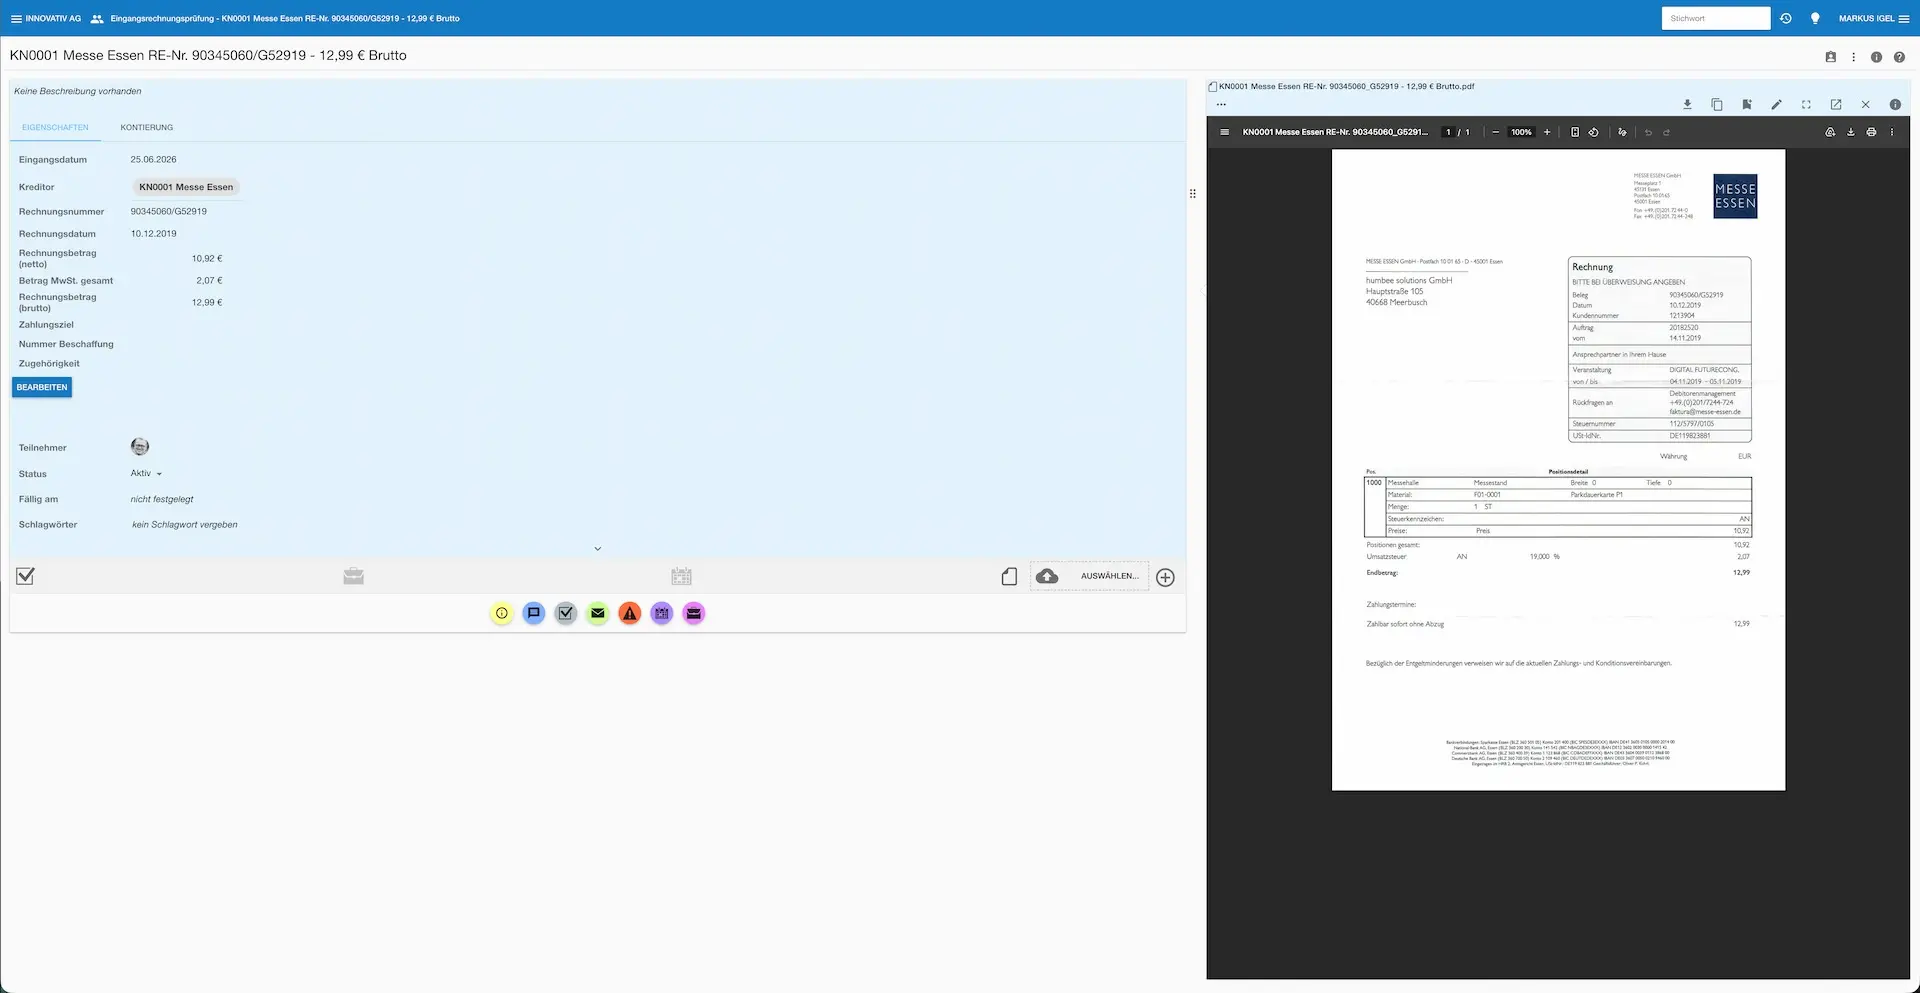The image size is (1920, 993).
Task: Open the question mark help icon
Action: click(1899, 57)
